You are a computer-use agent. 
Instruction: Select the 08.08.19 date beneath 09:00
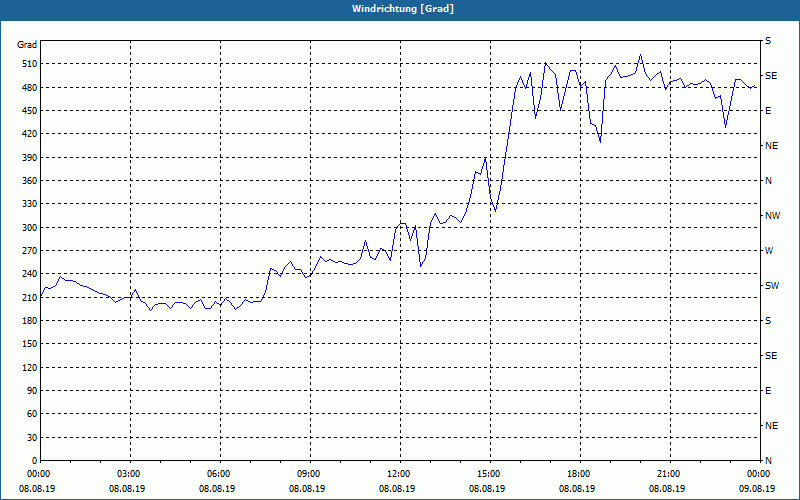coord(307,489)
